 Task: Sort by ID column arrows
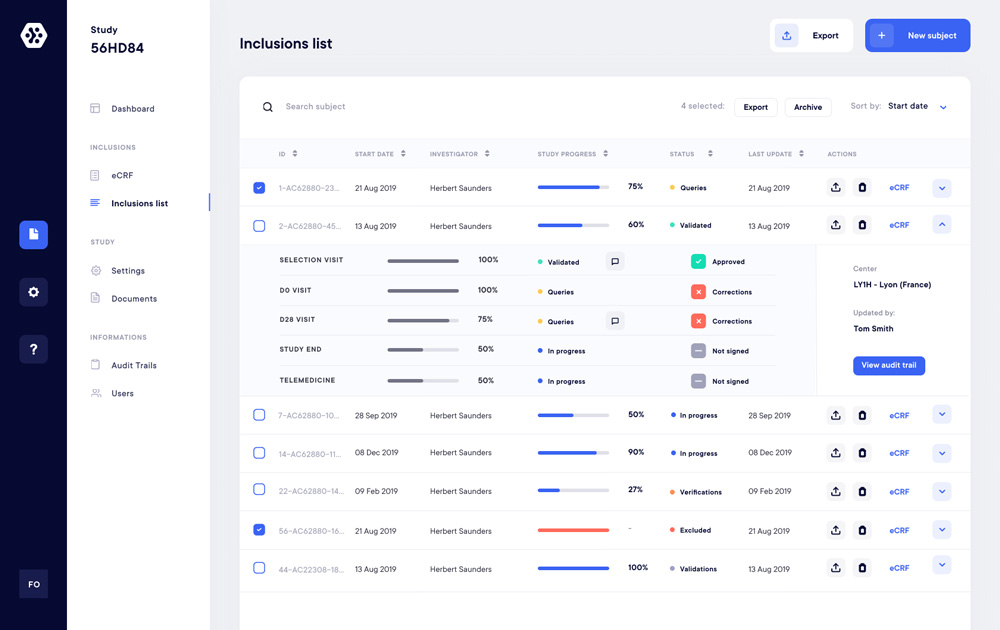[x=295, y=154]
